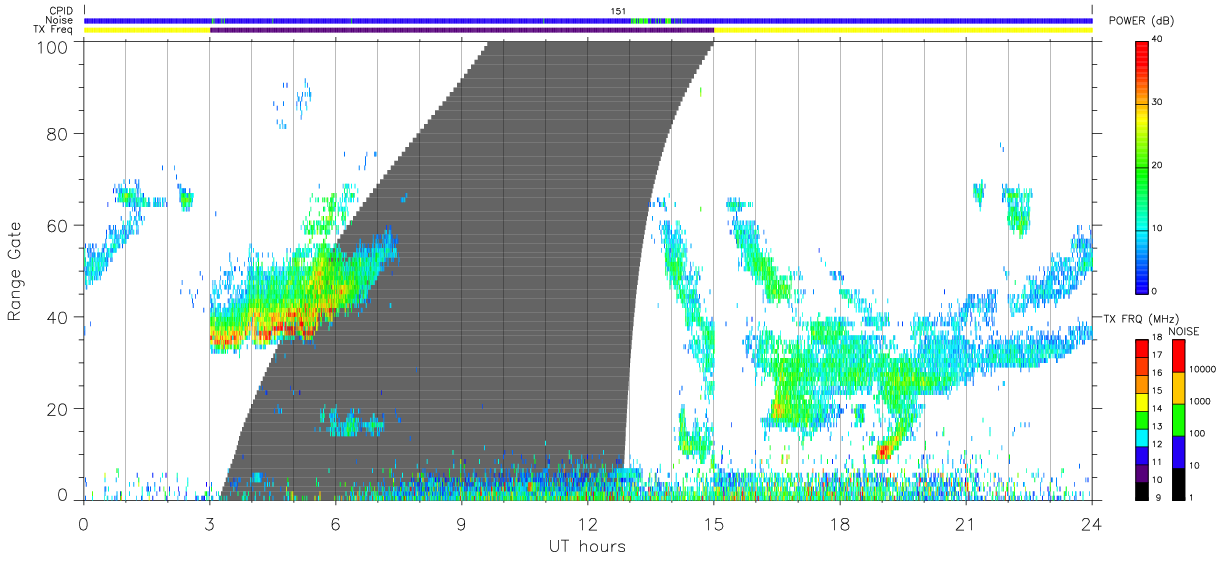This screenshot has height=567, width=1228.
Task: Pick the black 9–10 MHz swatch in TX FRQ bar
Action: [x=1143, y=489]
